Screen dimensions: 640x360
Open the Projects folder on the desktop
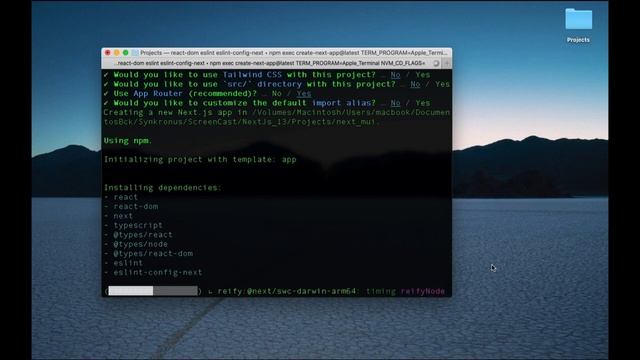pos(578,19)
